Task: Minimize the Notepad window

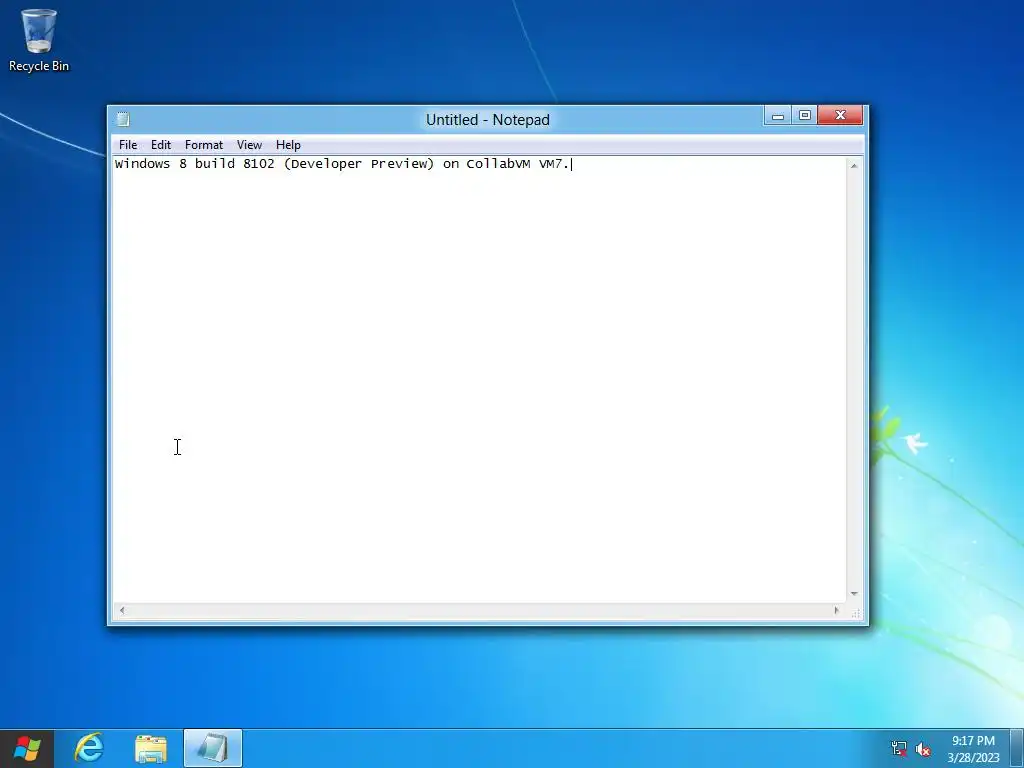Action: [778, 116]
